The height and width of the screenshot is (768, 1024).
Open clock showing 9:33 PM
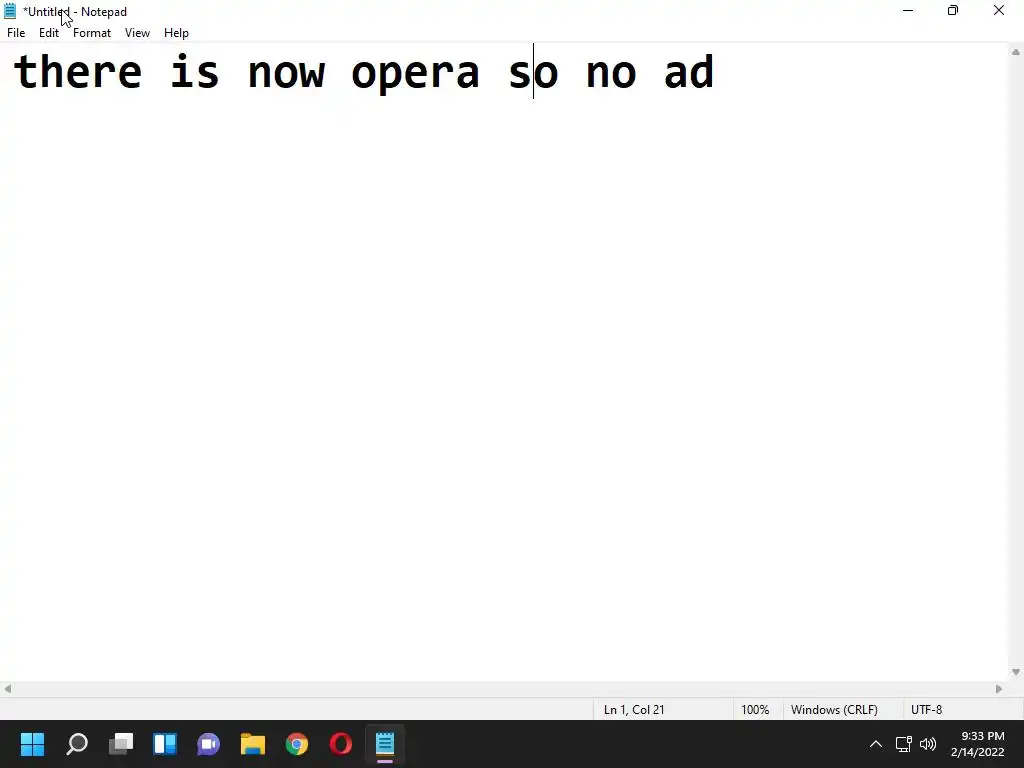(x=978, y=744)
